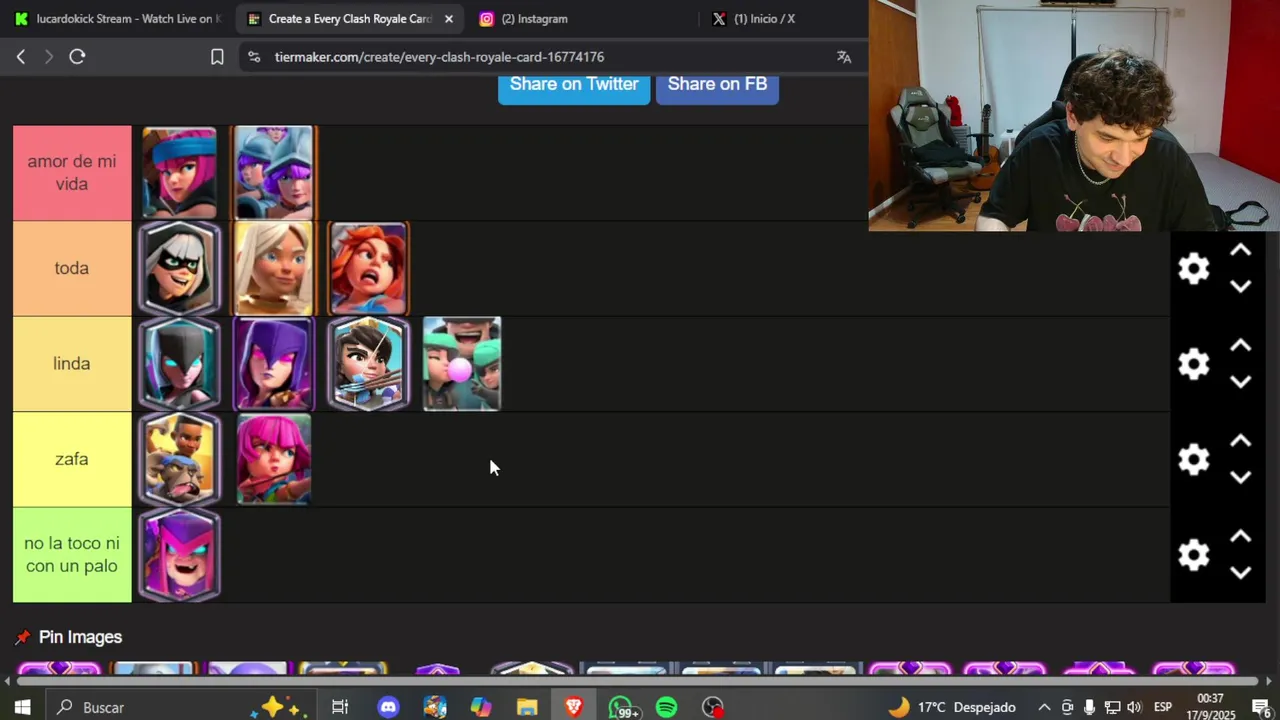Open Spotify from the taskbar
This screenshot has height=720, width=1280.
[666, 707]
